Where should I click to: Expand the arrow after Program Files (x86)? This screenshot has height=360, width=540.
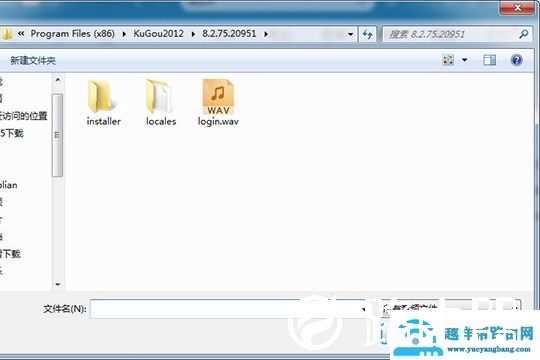[x=124, y=34]
